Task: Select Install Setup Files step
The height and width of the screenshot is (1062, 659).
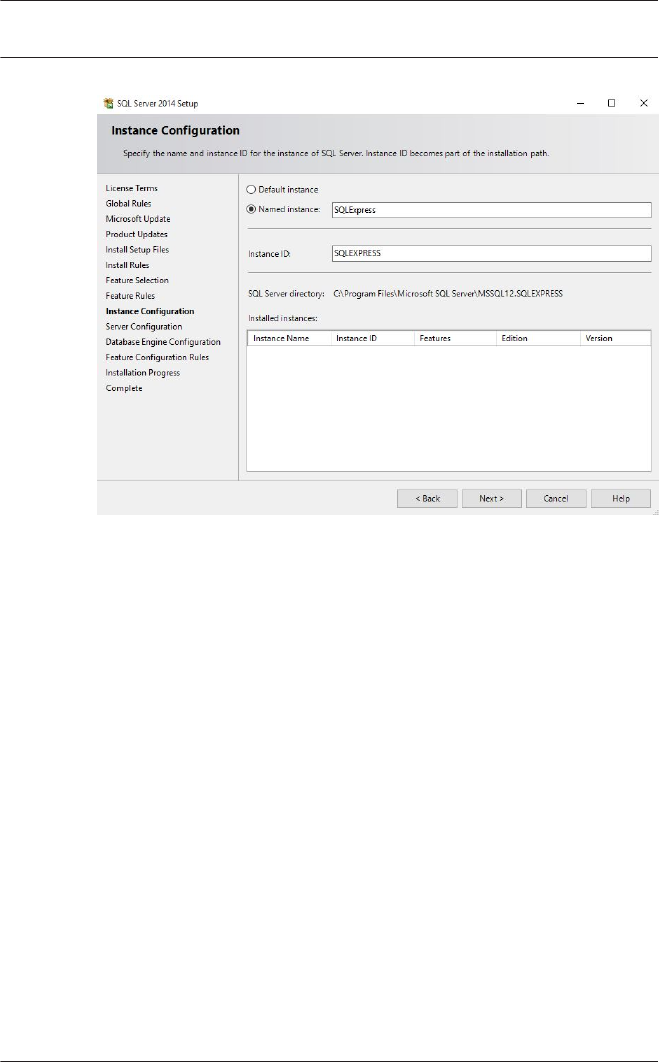Action: pos(137,250)
